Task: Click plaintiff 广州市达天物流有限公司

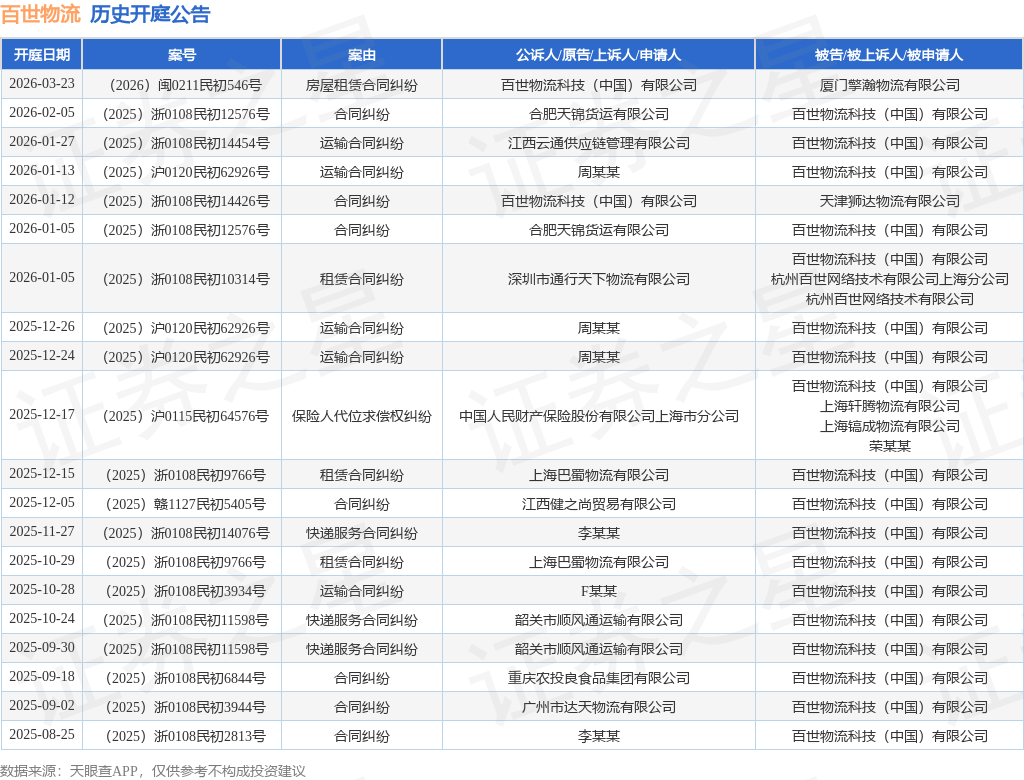Action: pos(599,707)
